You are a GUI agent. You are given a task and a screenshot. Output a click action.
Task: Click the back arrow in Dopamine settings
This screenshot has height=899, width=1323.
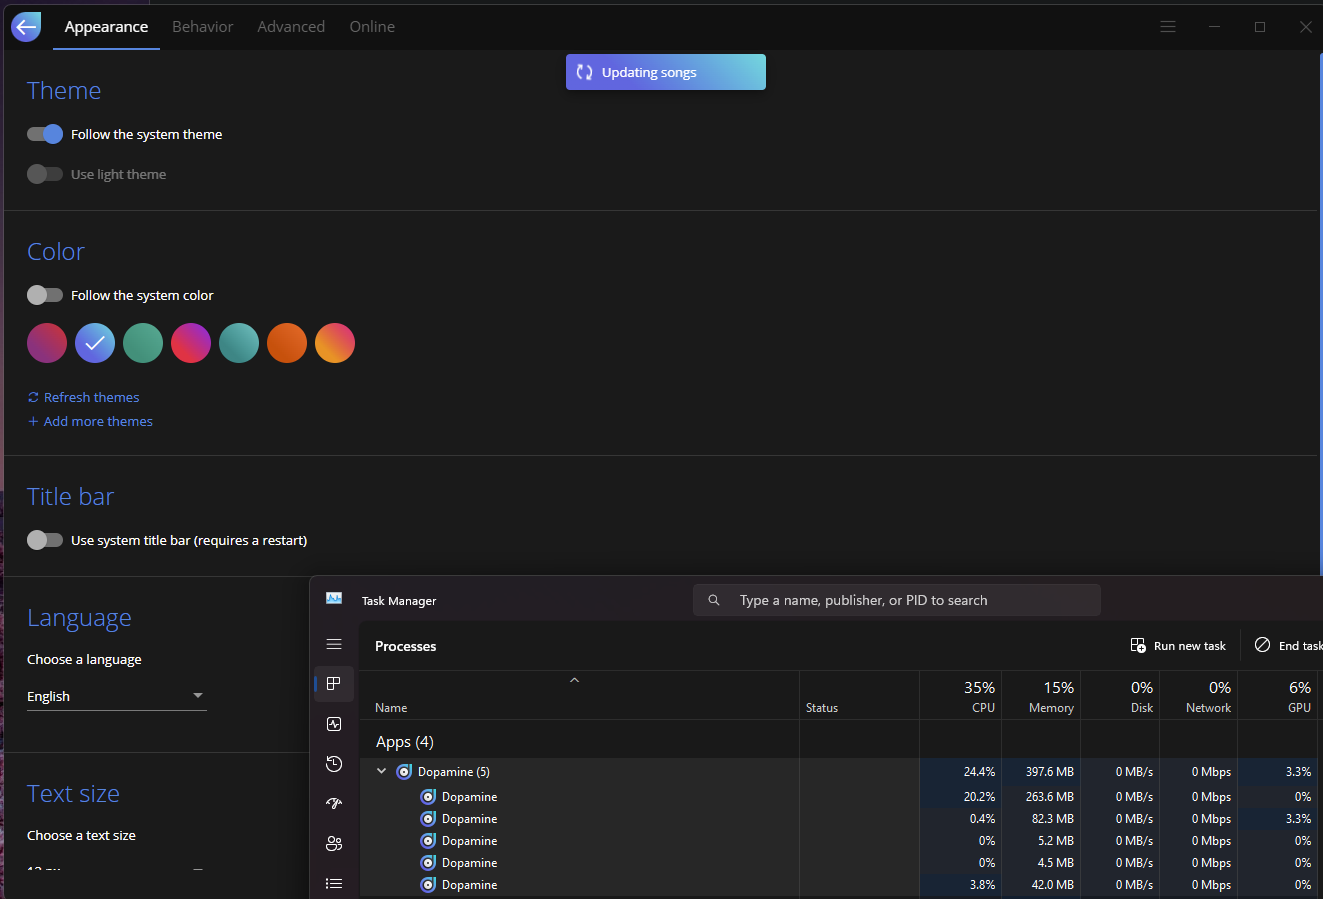tap(25, 26)
